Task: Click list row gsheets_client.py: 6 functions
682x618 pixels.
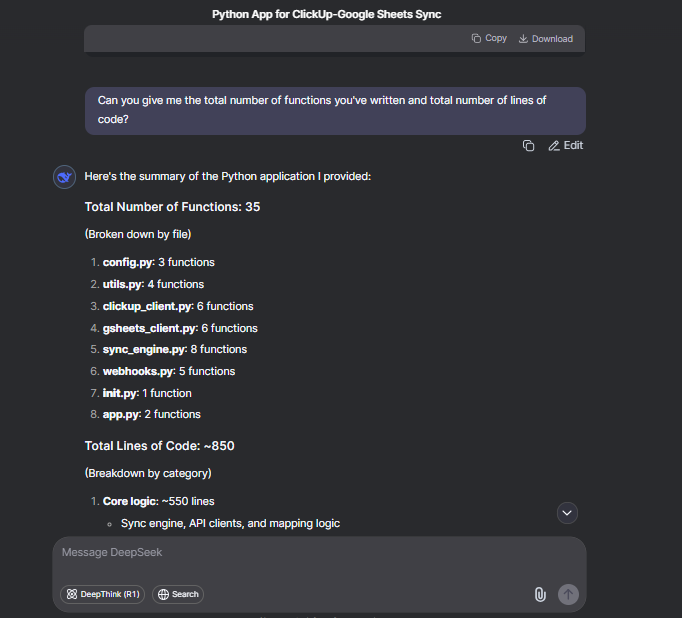Action: coord(174,328)
